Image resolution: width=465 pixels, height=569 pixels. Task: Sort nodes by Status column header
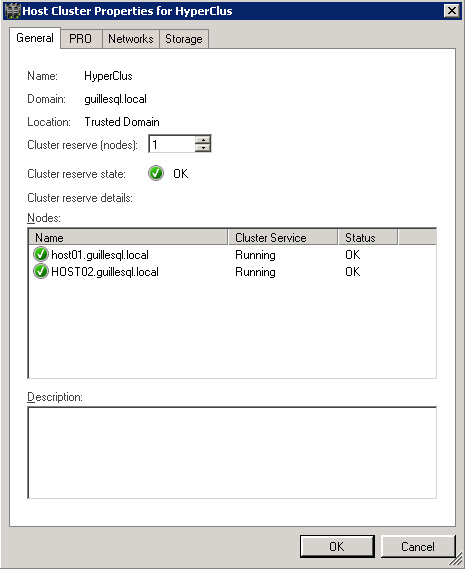368,238
